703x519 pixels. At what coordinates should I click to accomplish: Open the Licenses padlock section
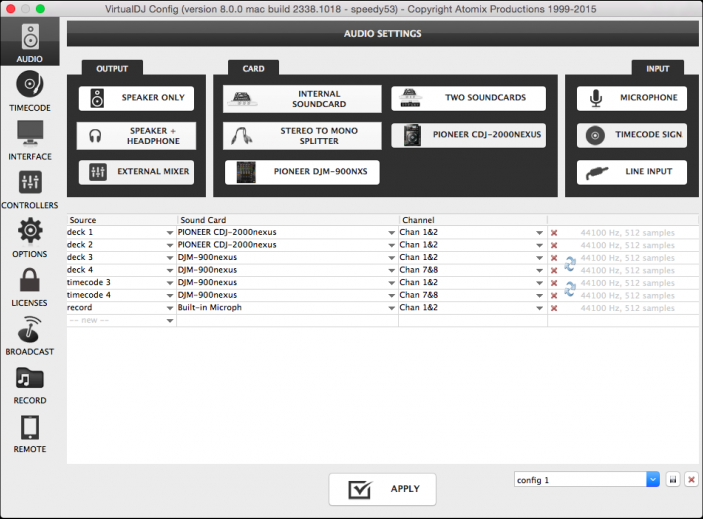(30, 287)
